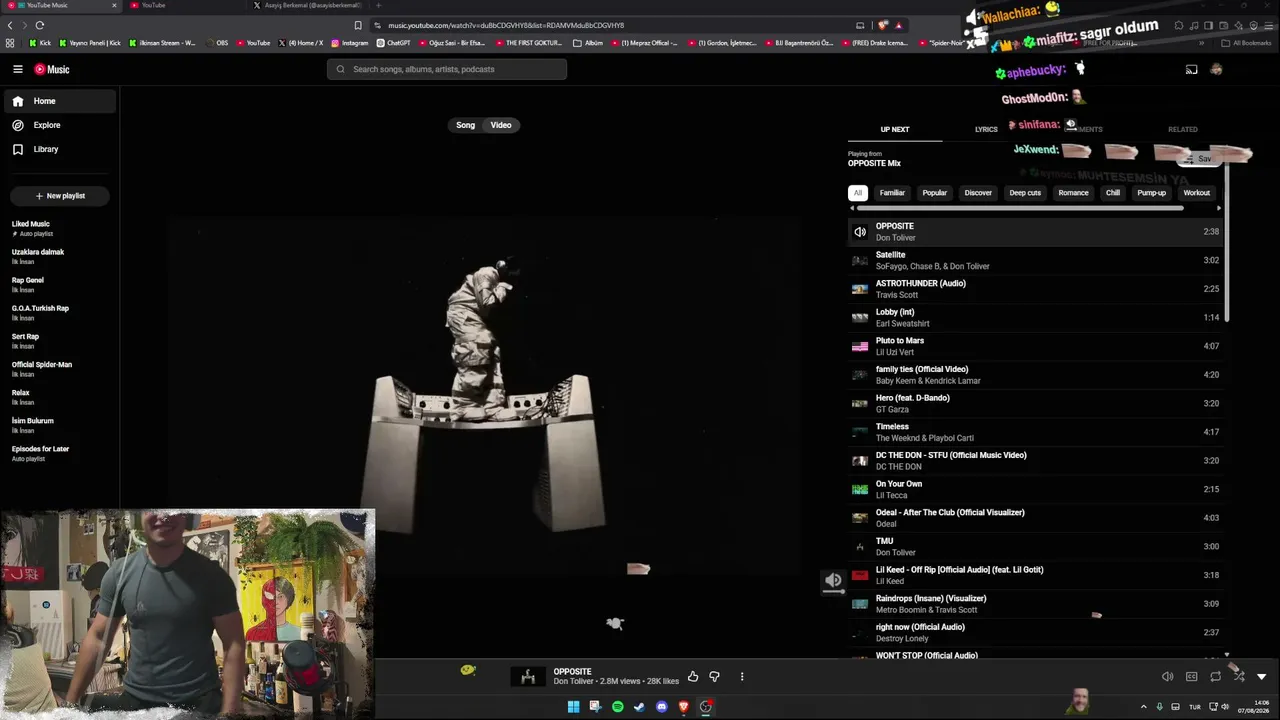Select the All filter chip
Image resolution: width=1280 pixels, height=720 pixels.
(857, 193)
